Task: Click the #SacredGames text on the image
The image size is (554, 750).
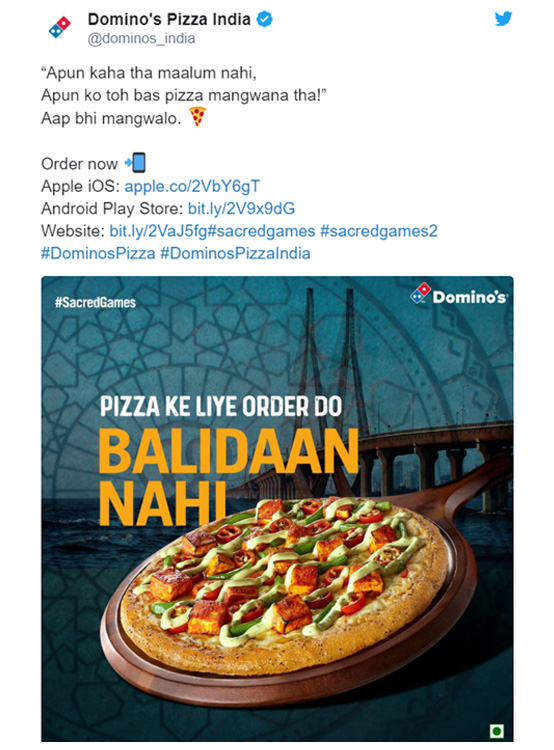Action: pyautogui.click(x=95, y=302)
